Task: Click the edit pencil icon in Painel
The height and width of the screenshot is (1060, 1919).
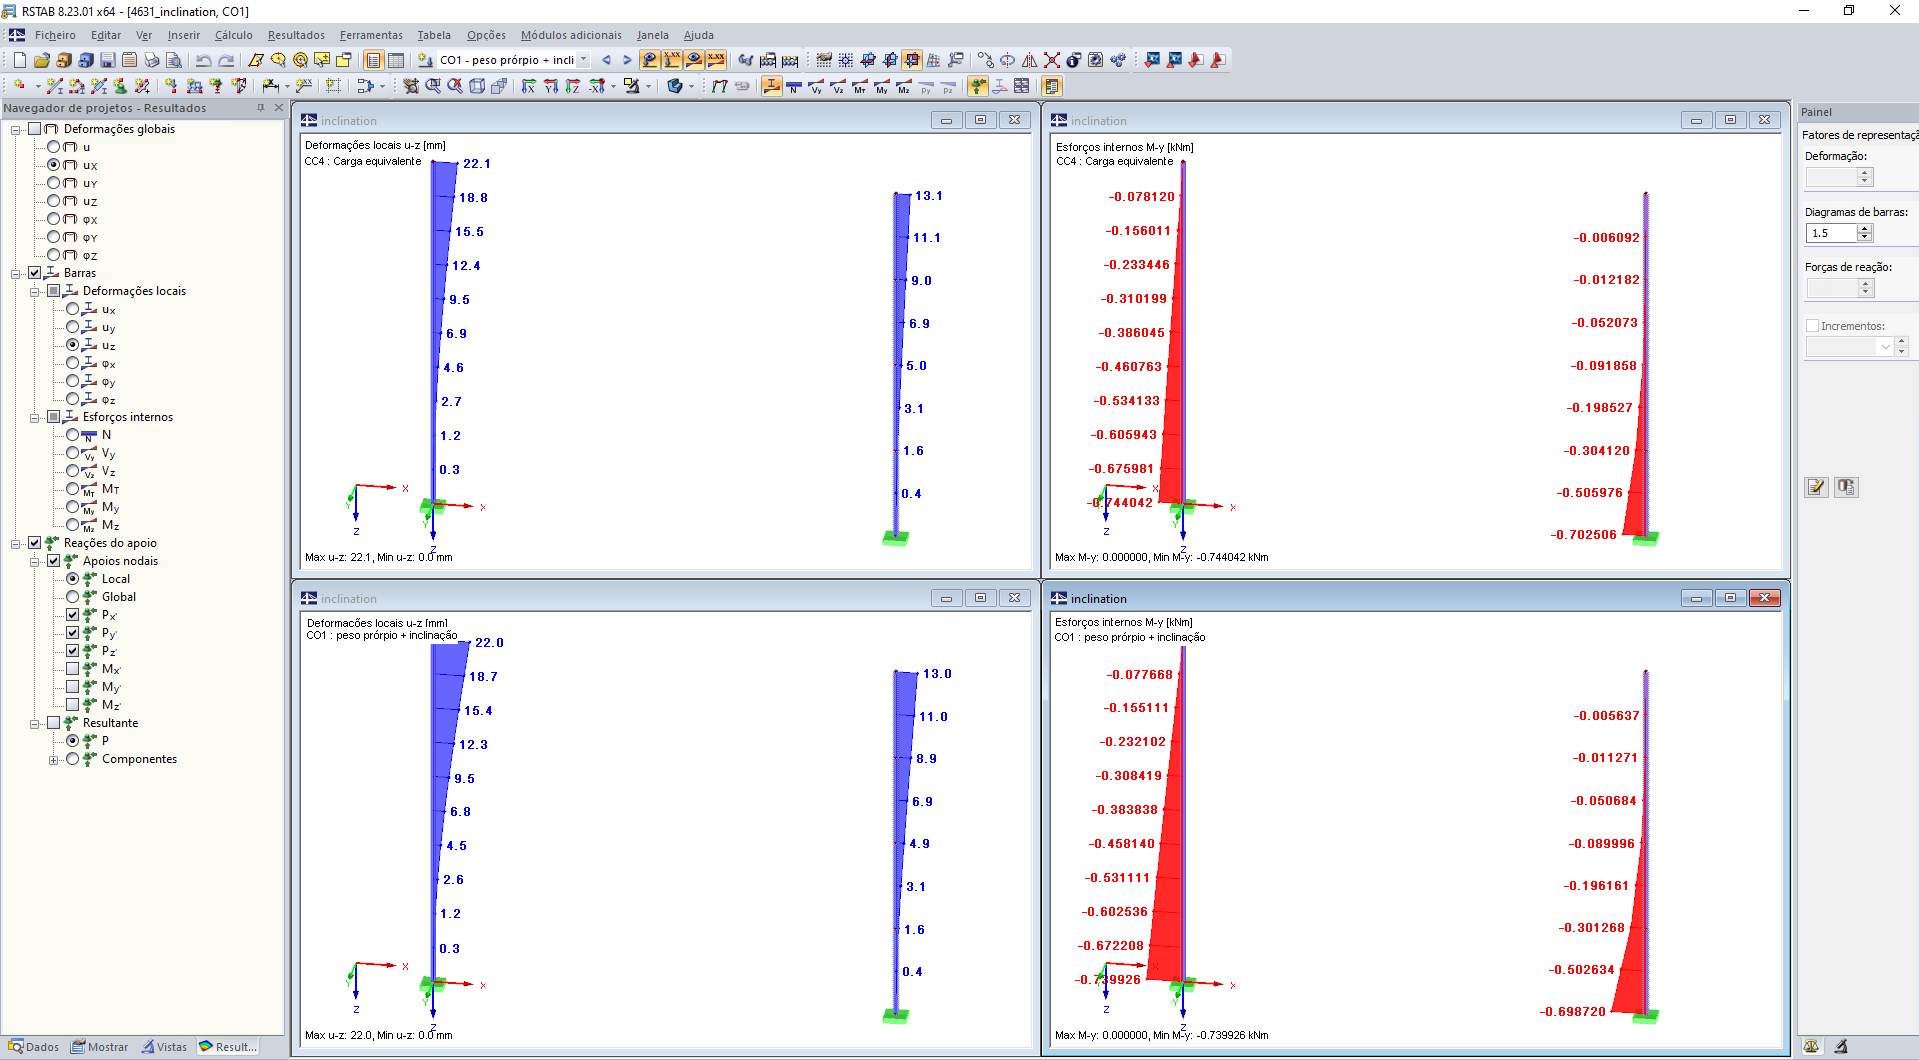Action: [1816, 487]
